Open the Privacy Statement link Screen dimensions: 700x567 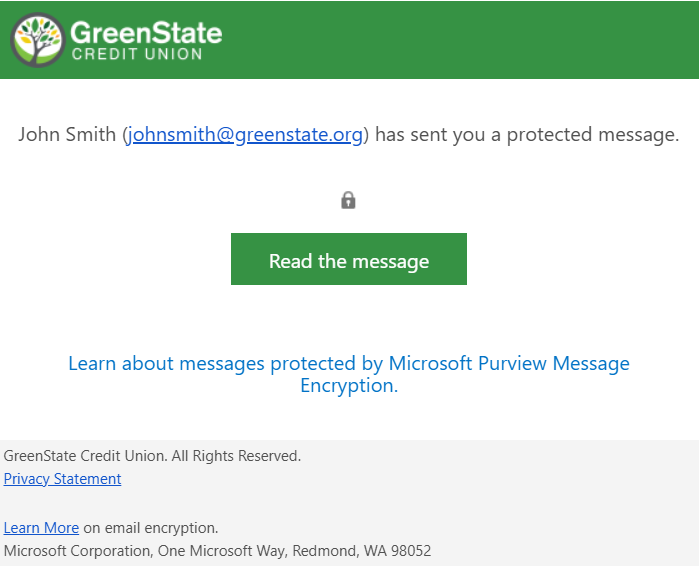[x=62, y=479]
